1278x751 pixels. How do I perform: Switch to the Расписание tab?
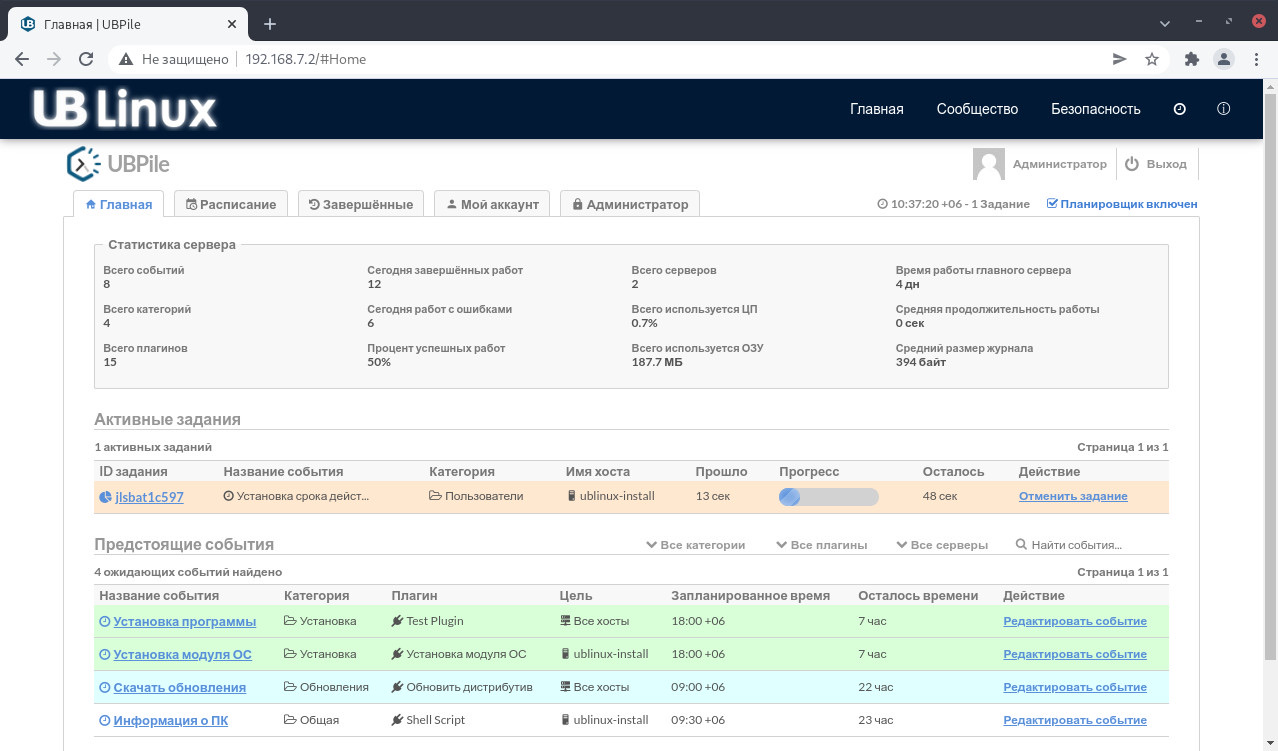(231, 204)
